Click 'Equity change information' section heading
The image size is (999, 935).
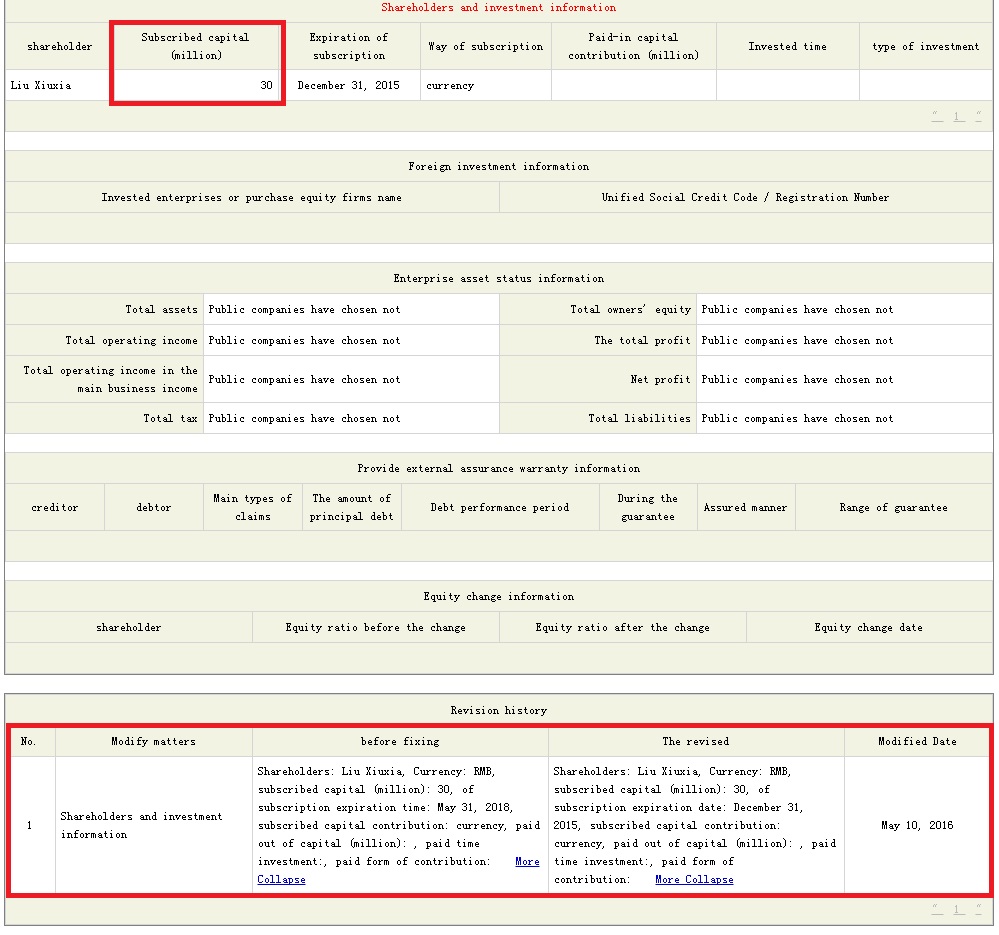(x=498, y=596)
